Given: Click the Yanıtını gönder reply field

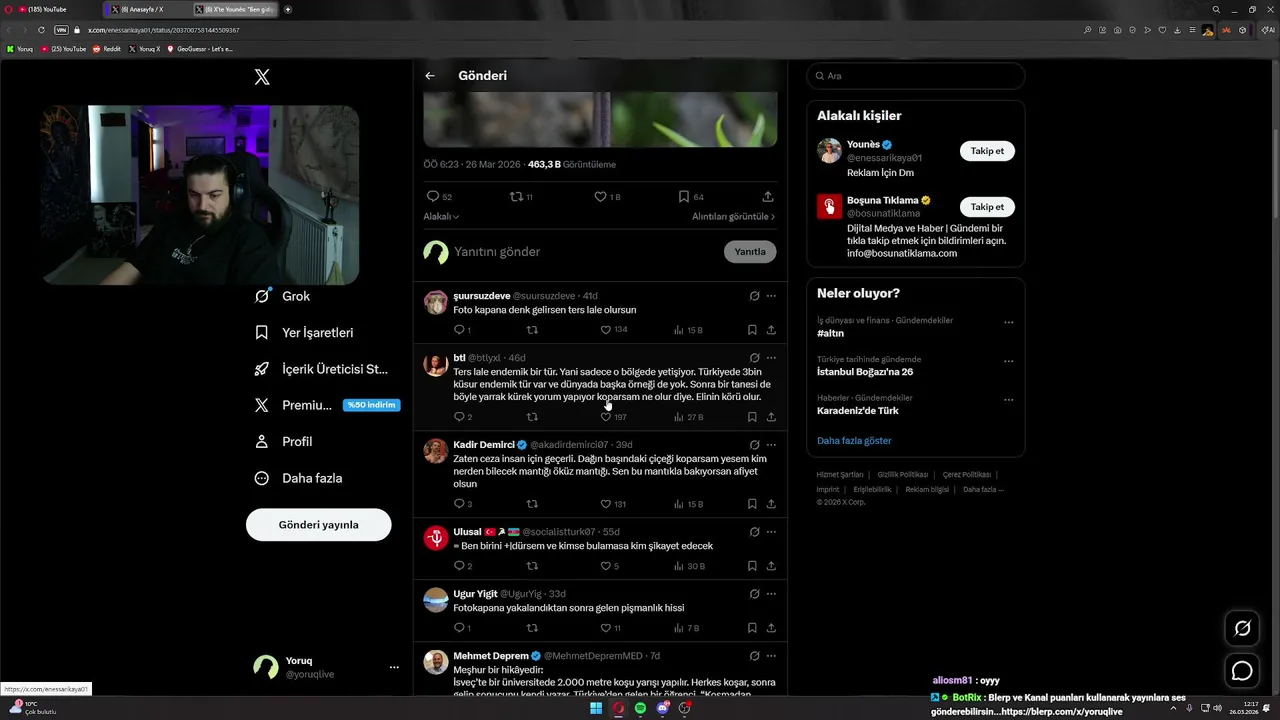Looking at the screenshot, I should tap(585, 252).
